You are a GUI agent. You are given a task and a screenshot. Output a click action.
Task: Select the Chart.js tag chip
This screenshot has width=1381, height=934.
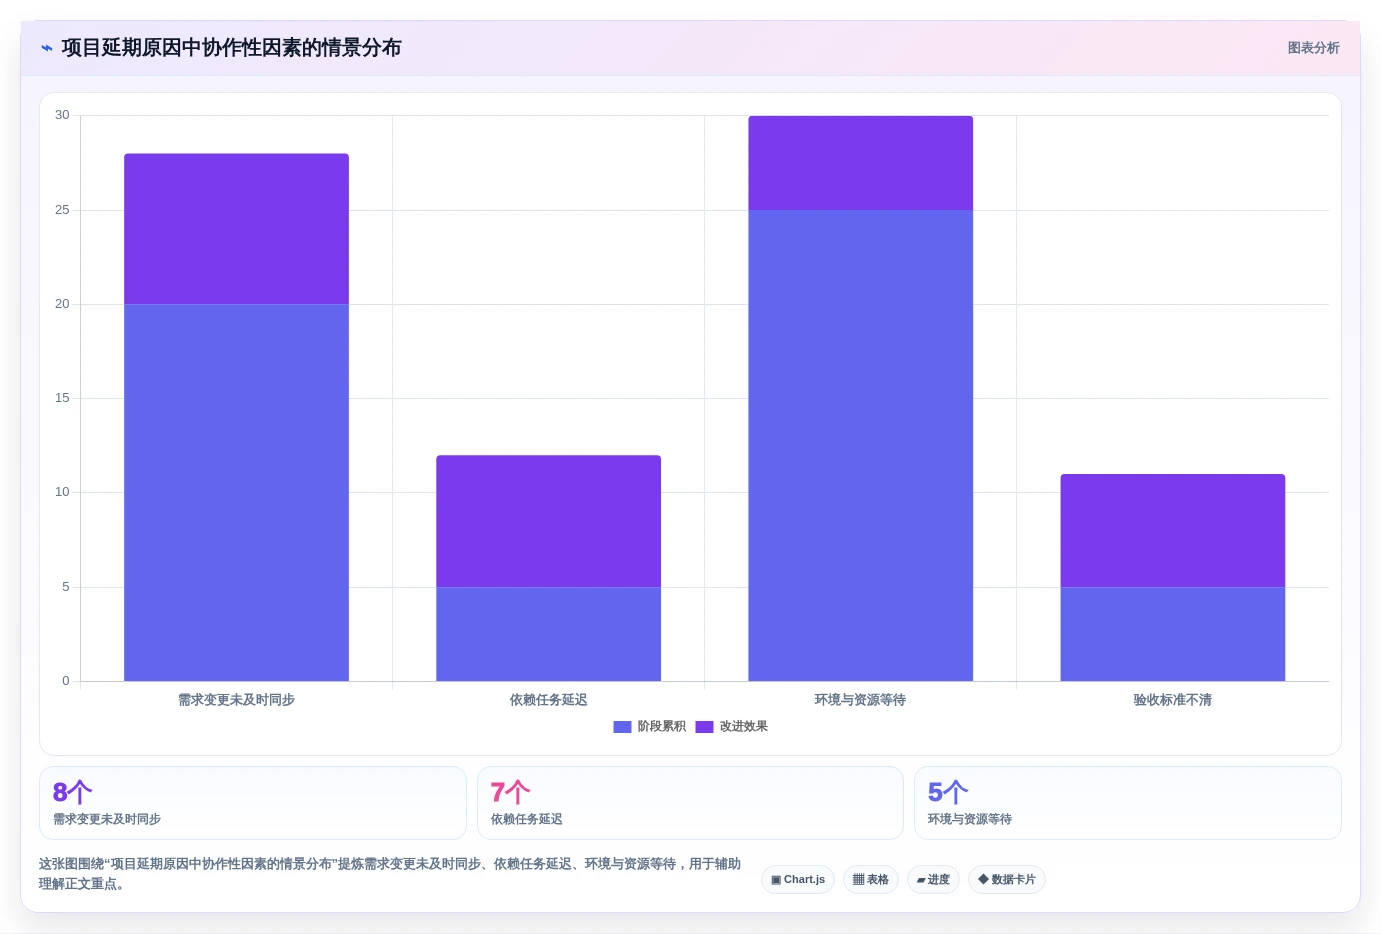pos(798,880)
